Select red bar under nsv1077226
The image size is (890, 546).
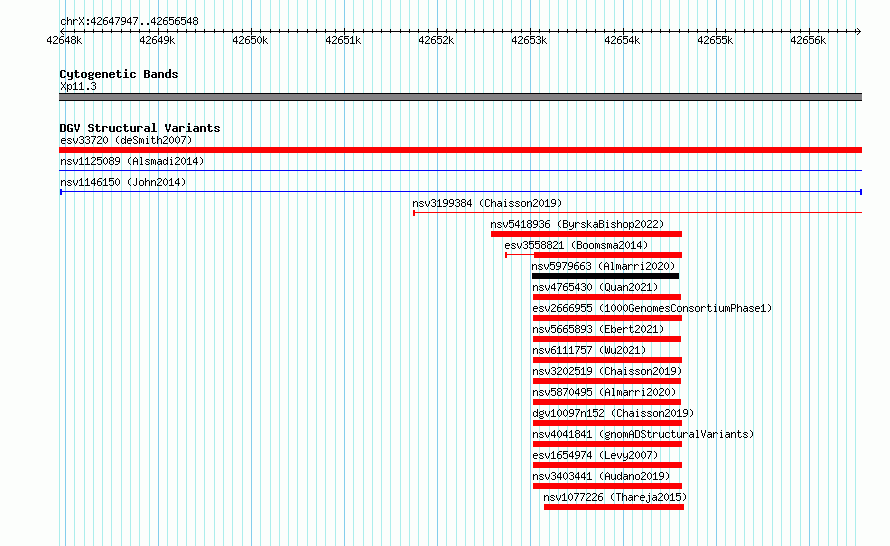tap(614, 507)
